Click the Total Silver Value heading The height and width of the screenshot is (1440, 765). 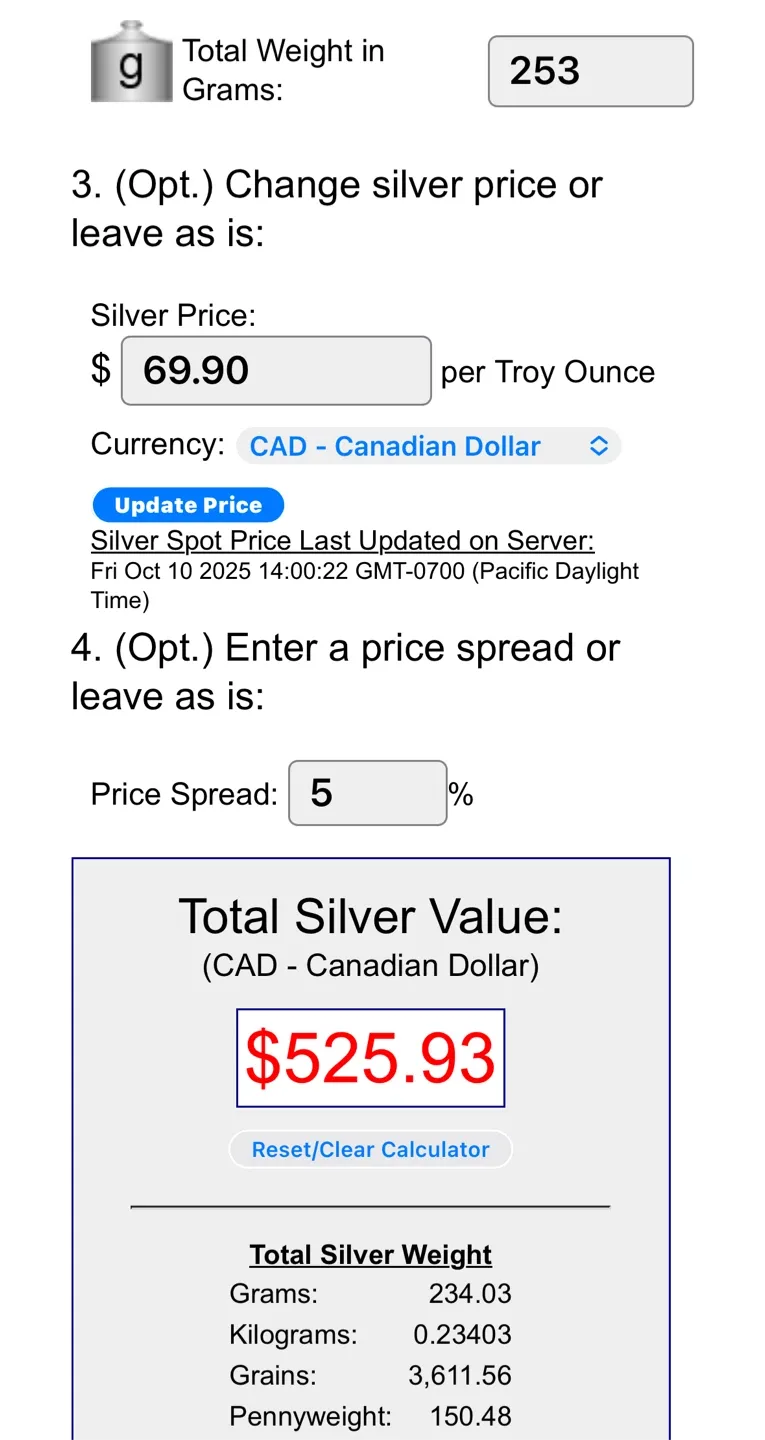pos(370,916)
